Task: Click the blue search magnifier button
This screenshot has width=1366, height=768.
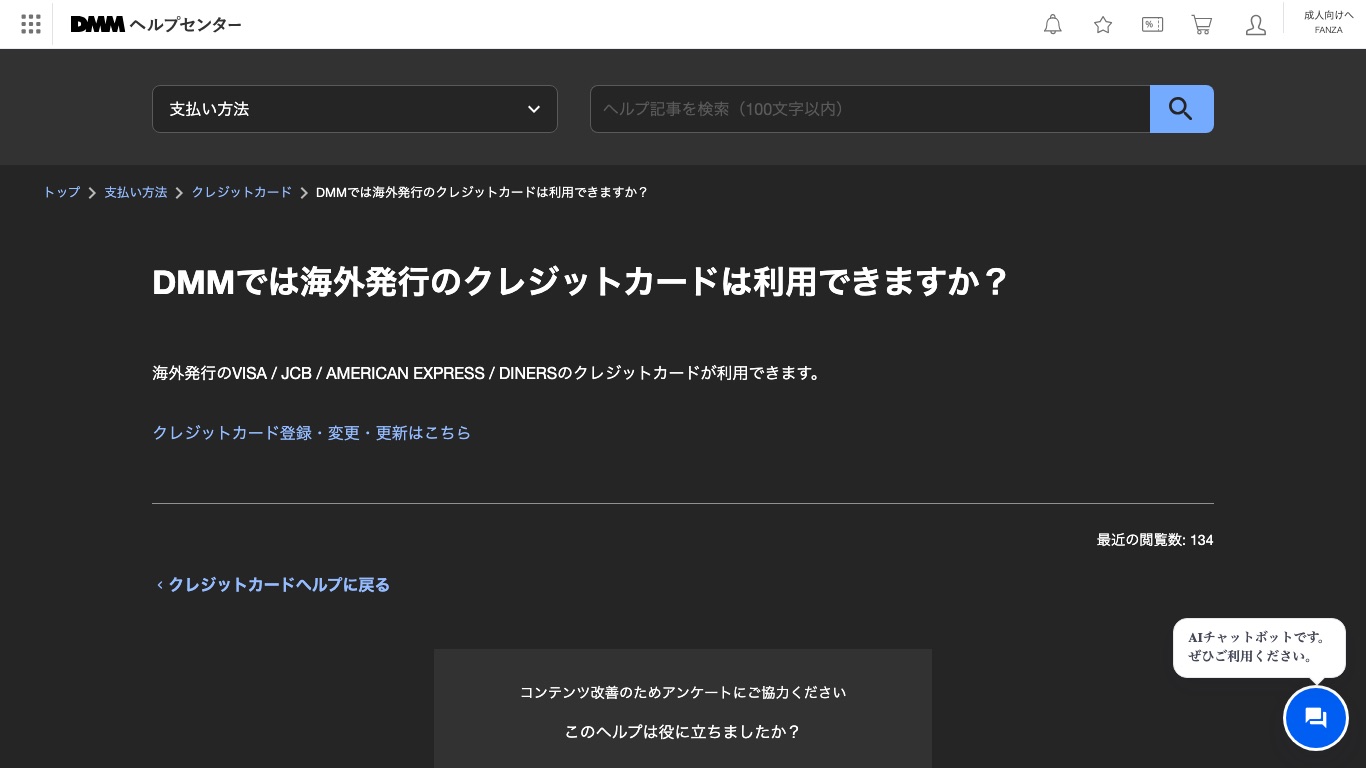Action: 1181,109
